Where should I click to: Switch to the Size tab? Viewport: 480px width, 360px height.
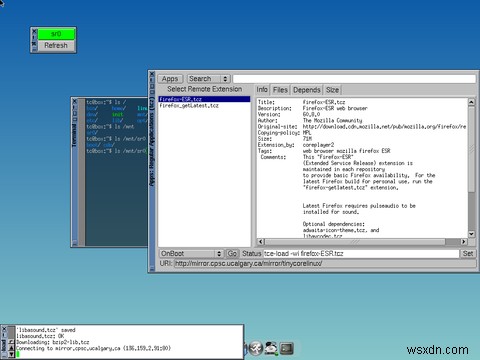coord(332,90)
